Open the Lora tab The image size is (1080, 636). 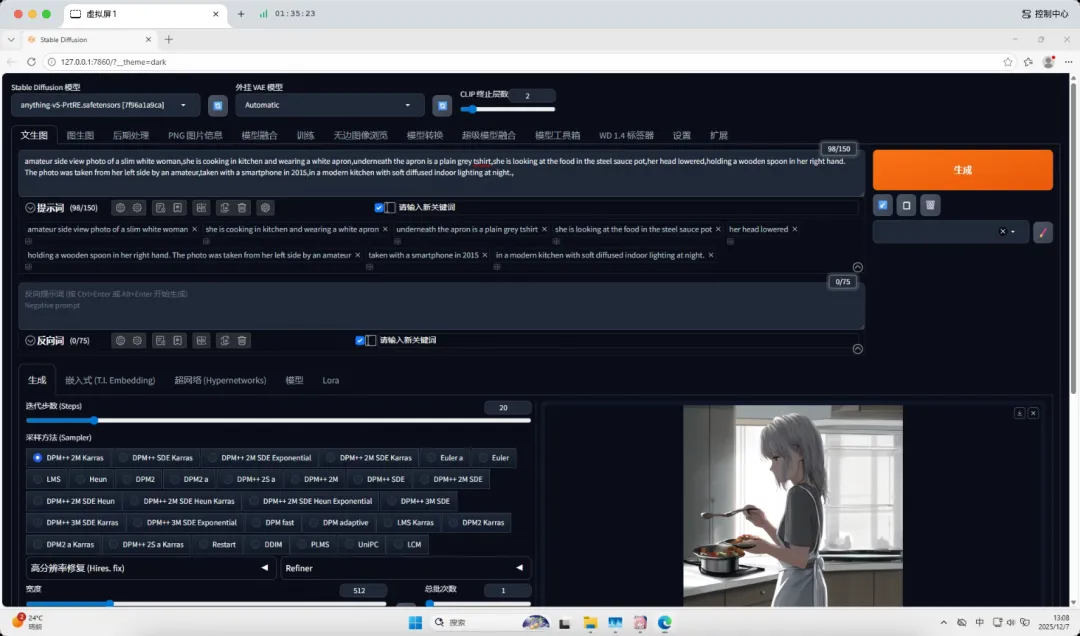[x=330, y=380]
